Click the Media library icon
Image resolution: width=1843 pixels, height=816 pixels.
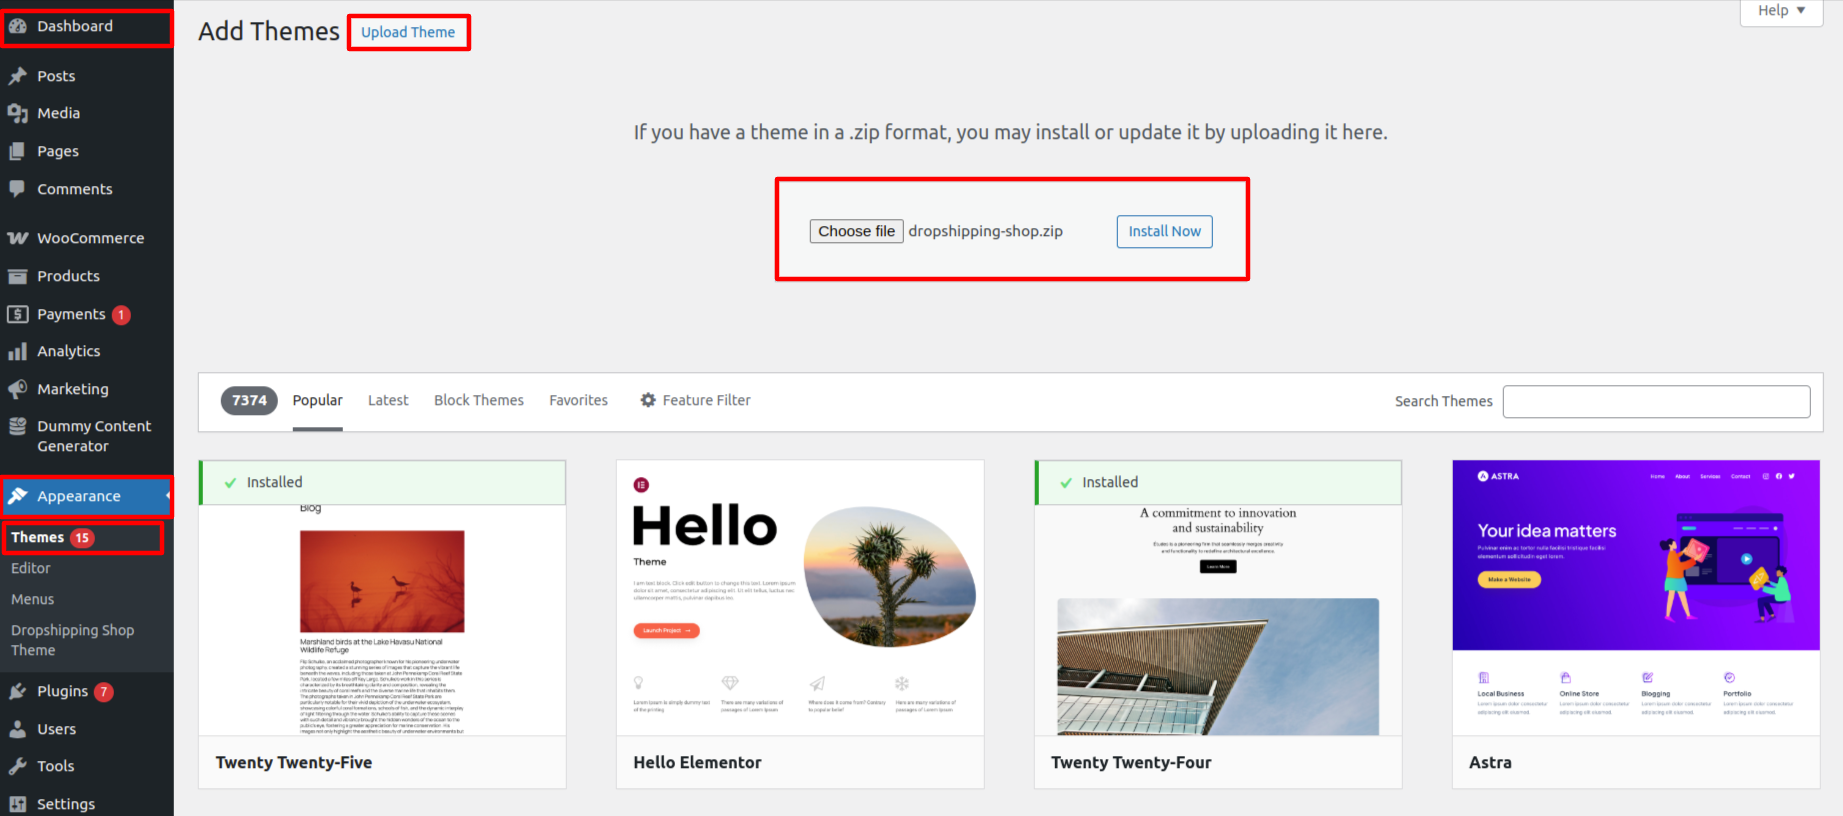click(17, 113)
